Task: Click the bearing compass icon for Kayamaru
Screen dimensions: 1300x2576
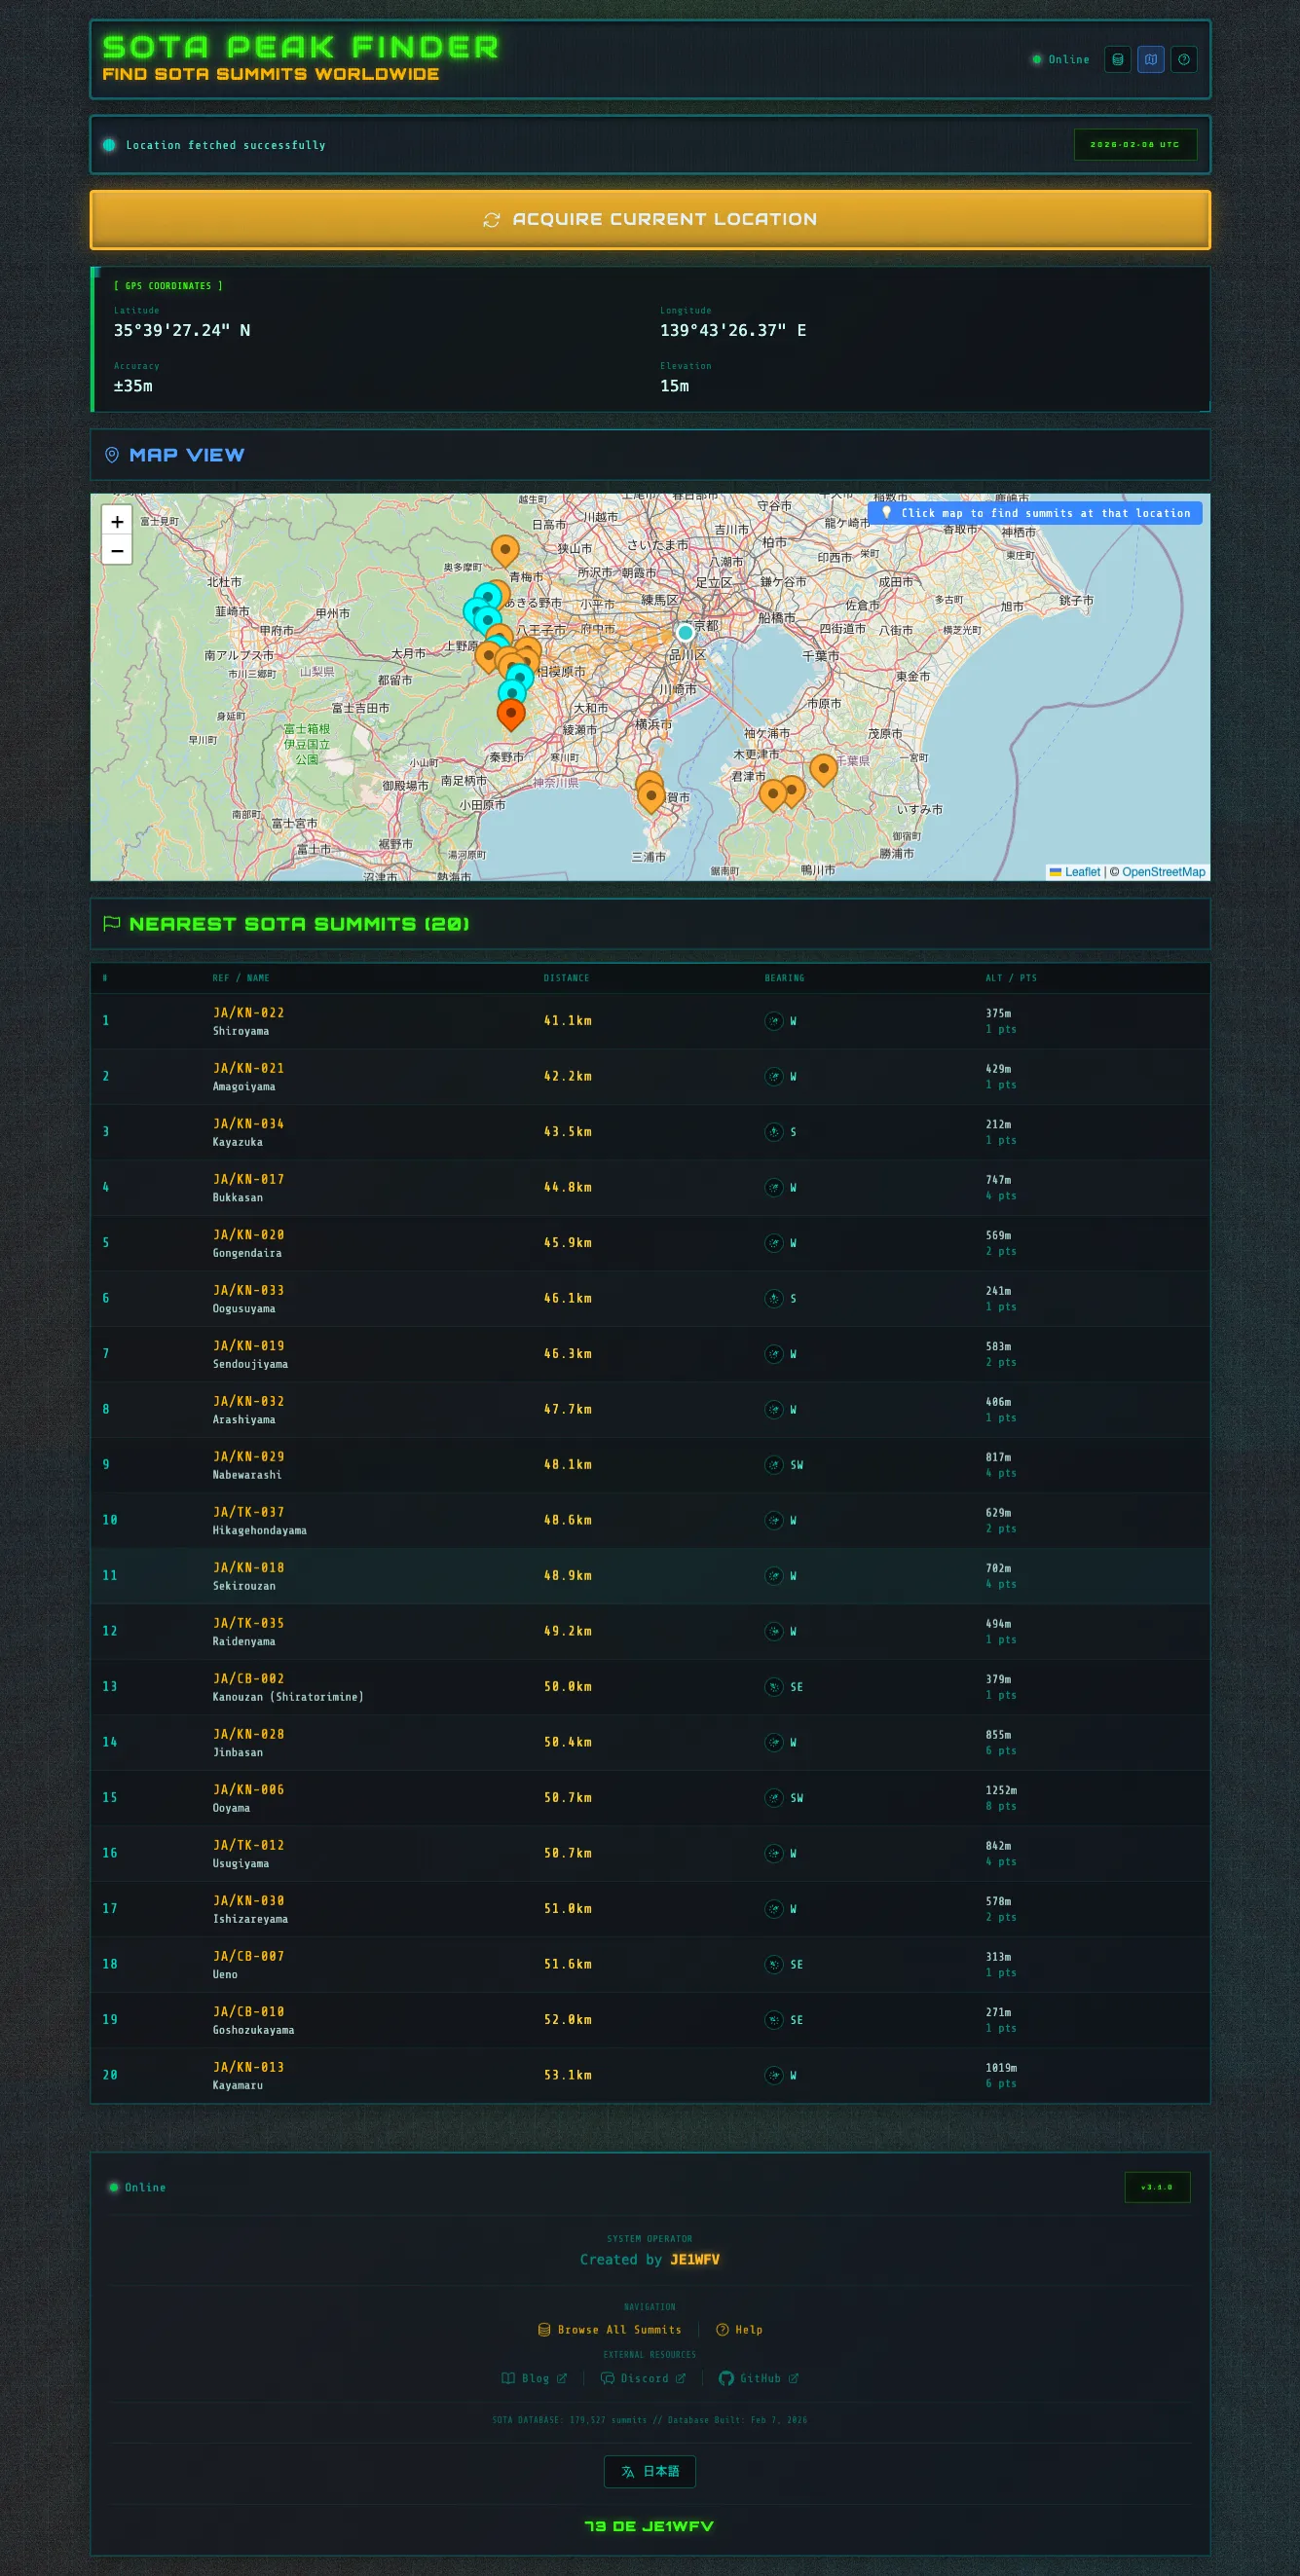Action: click(773, 2075)
